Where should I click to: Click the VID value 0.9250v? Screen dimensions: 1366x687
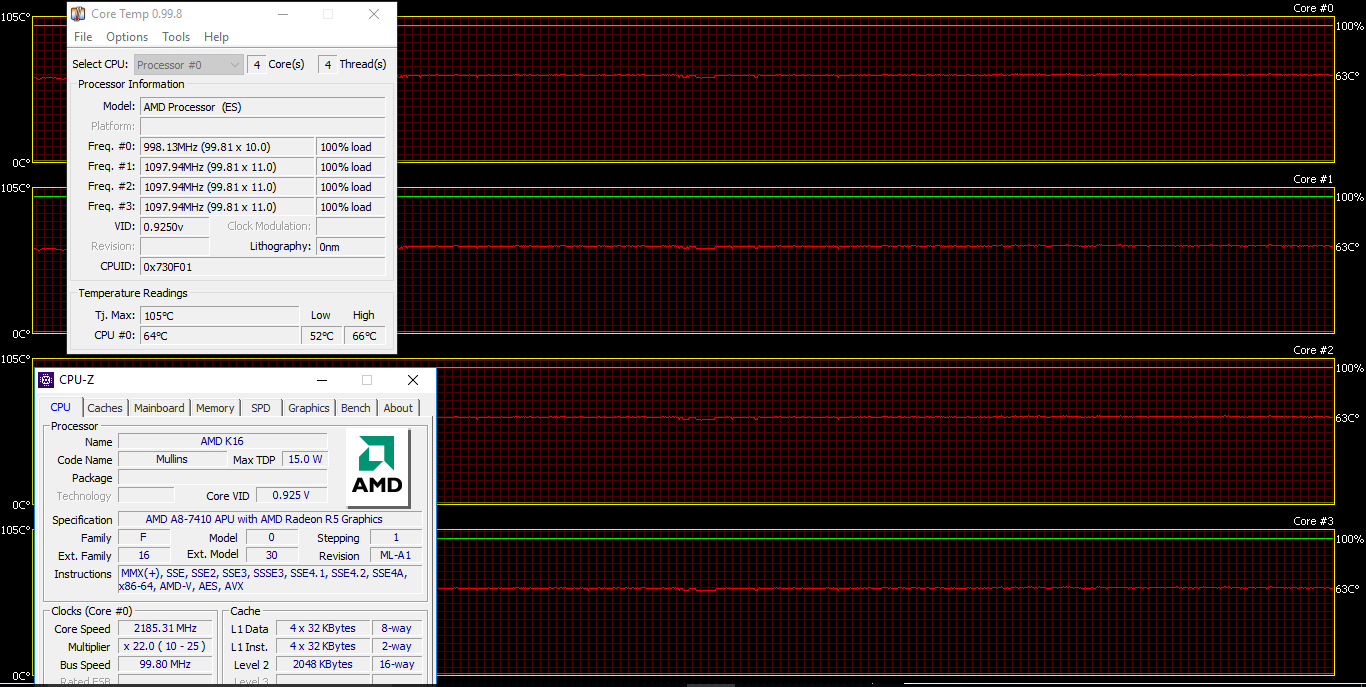[175, 227]
